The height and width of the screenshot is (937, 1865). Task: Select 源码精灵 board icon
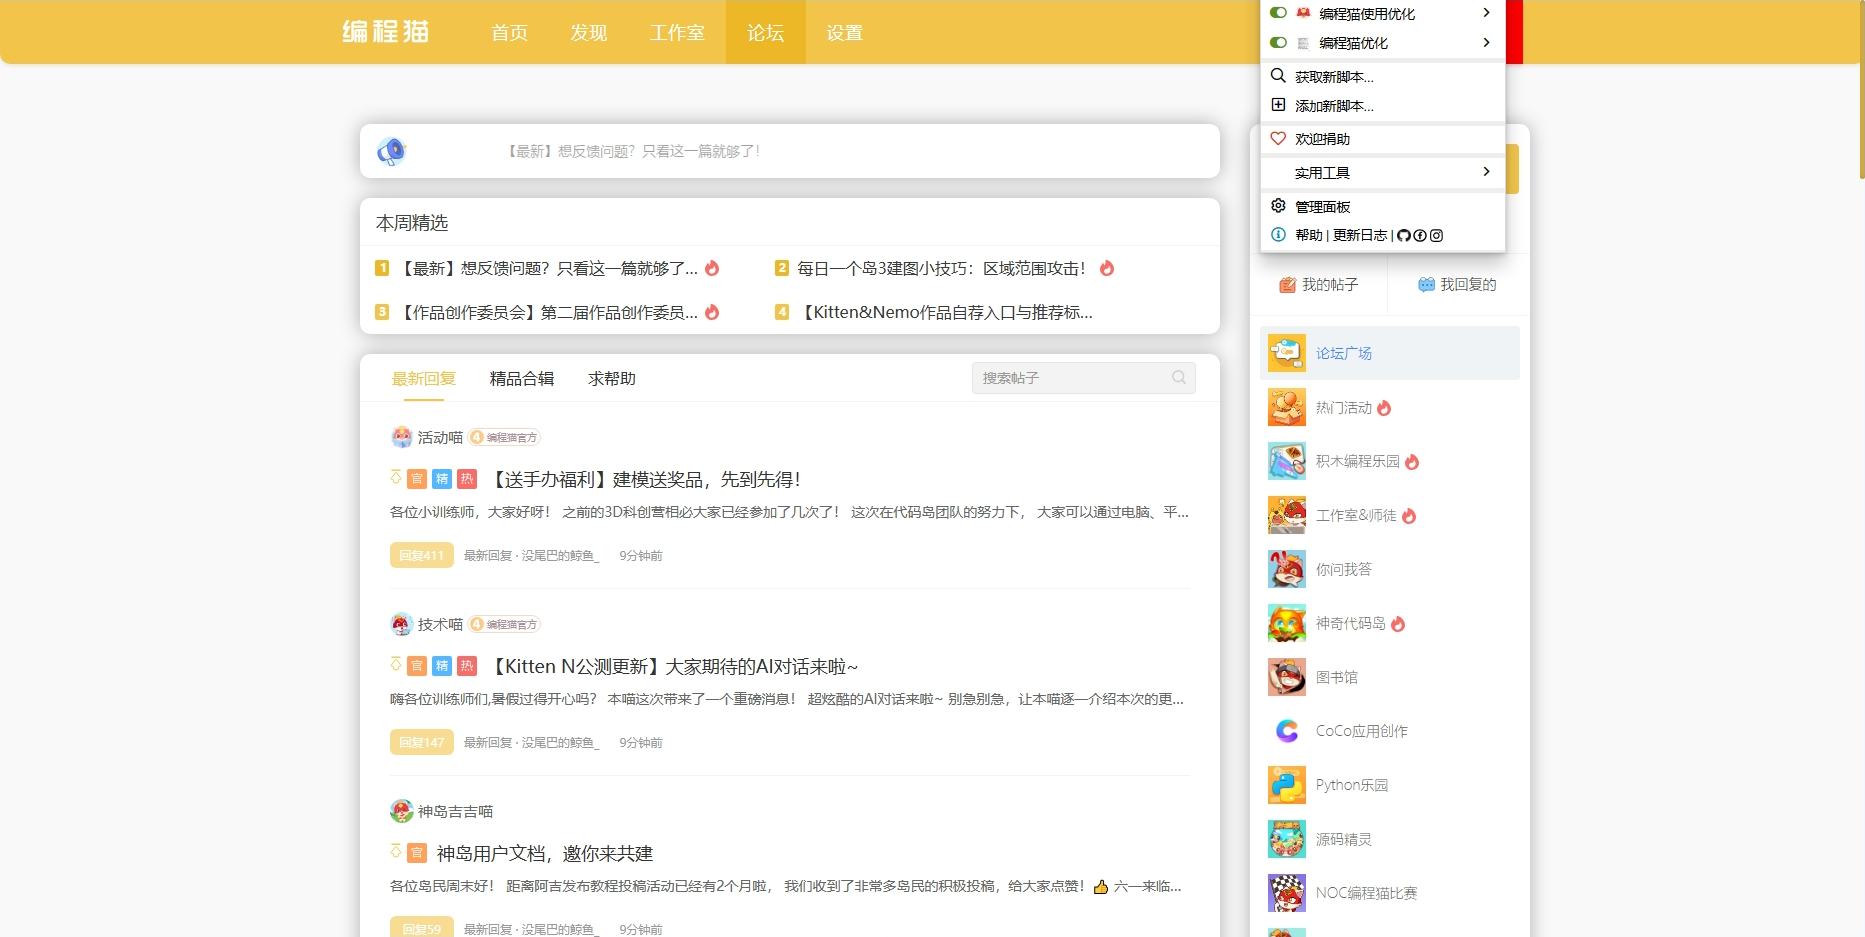pyautogui.click(x=1287, y=839)
